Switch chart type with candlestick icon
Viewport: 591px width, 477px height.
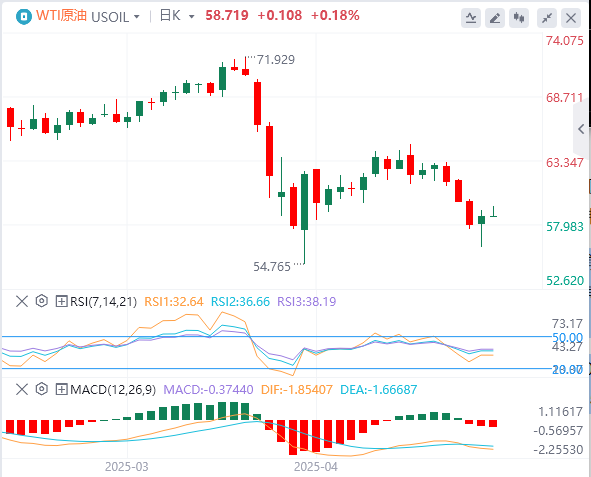tap(519, 18)
